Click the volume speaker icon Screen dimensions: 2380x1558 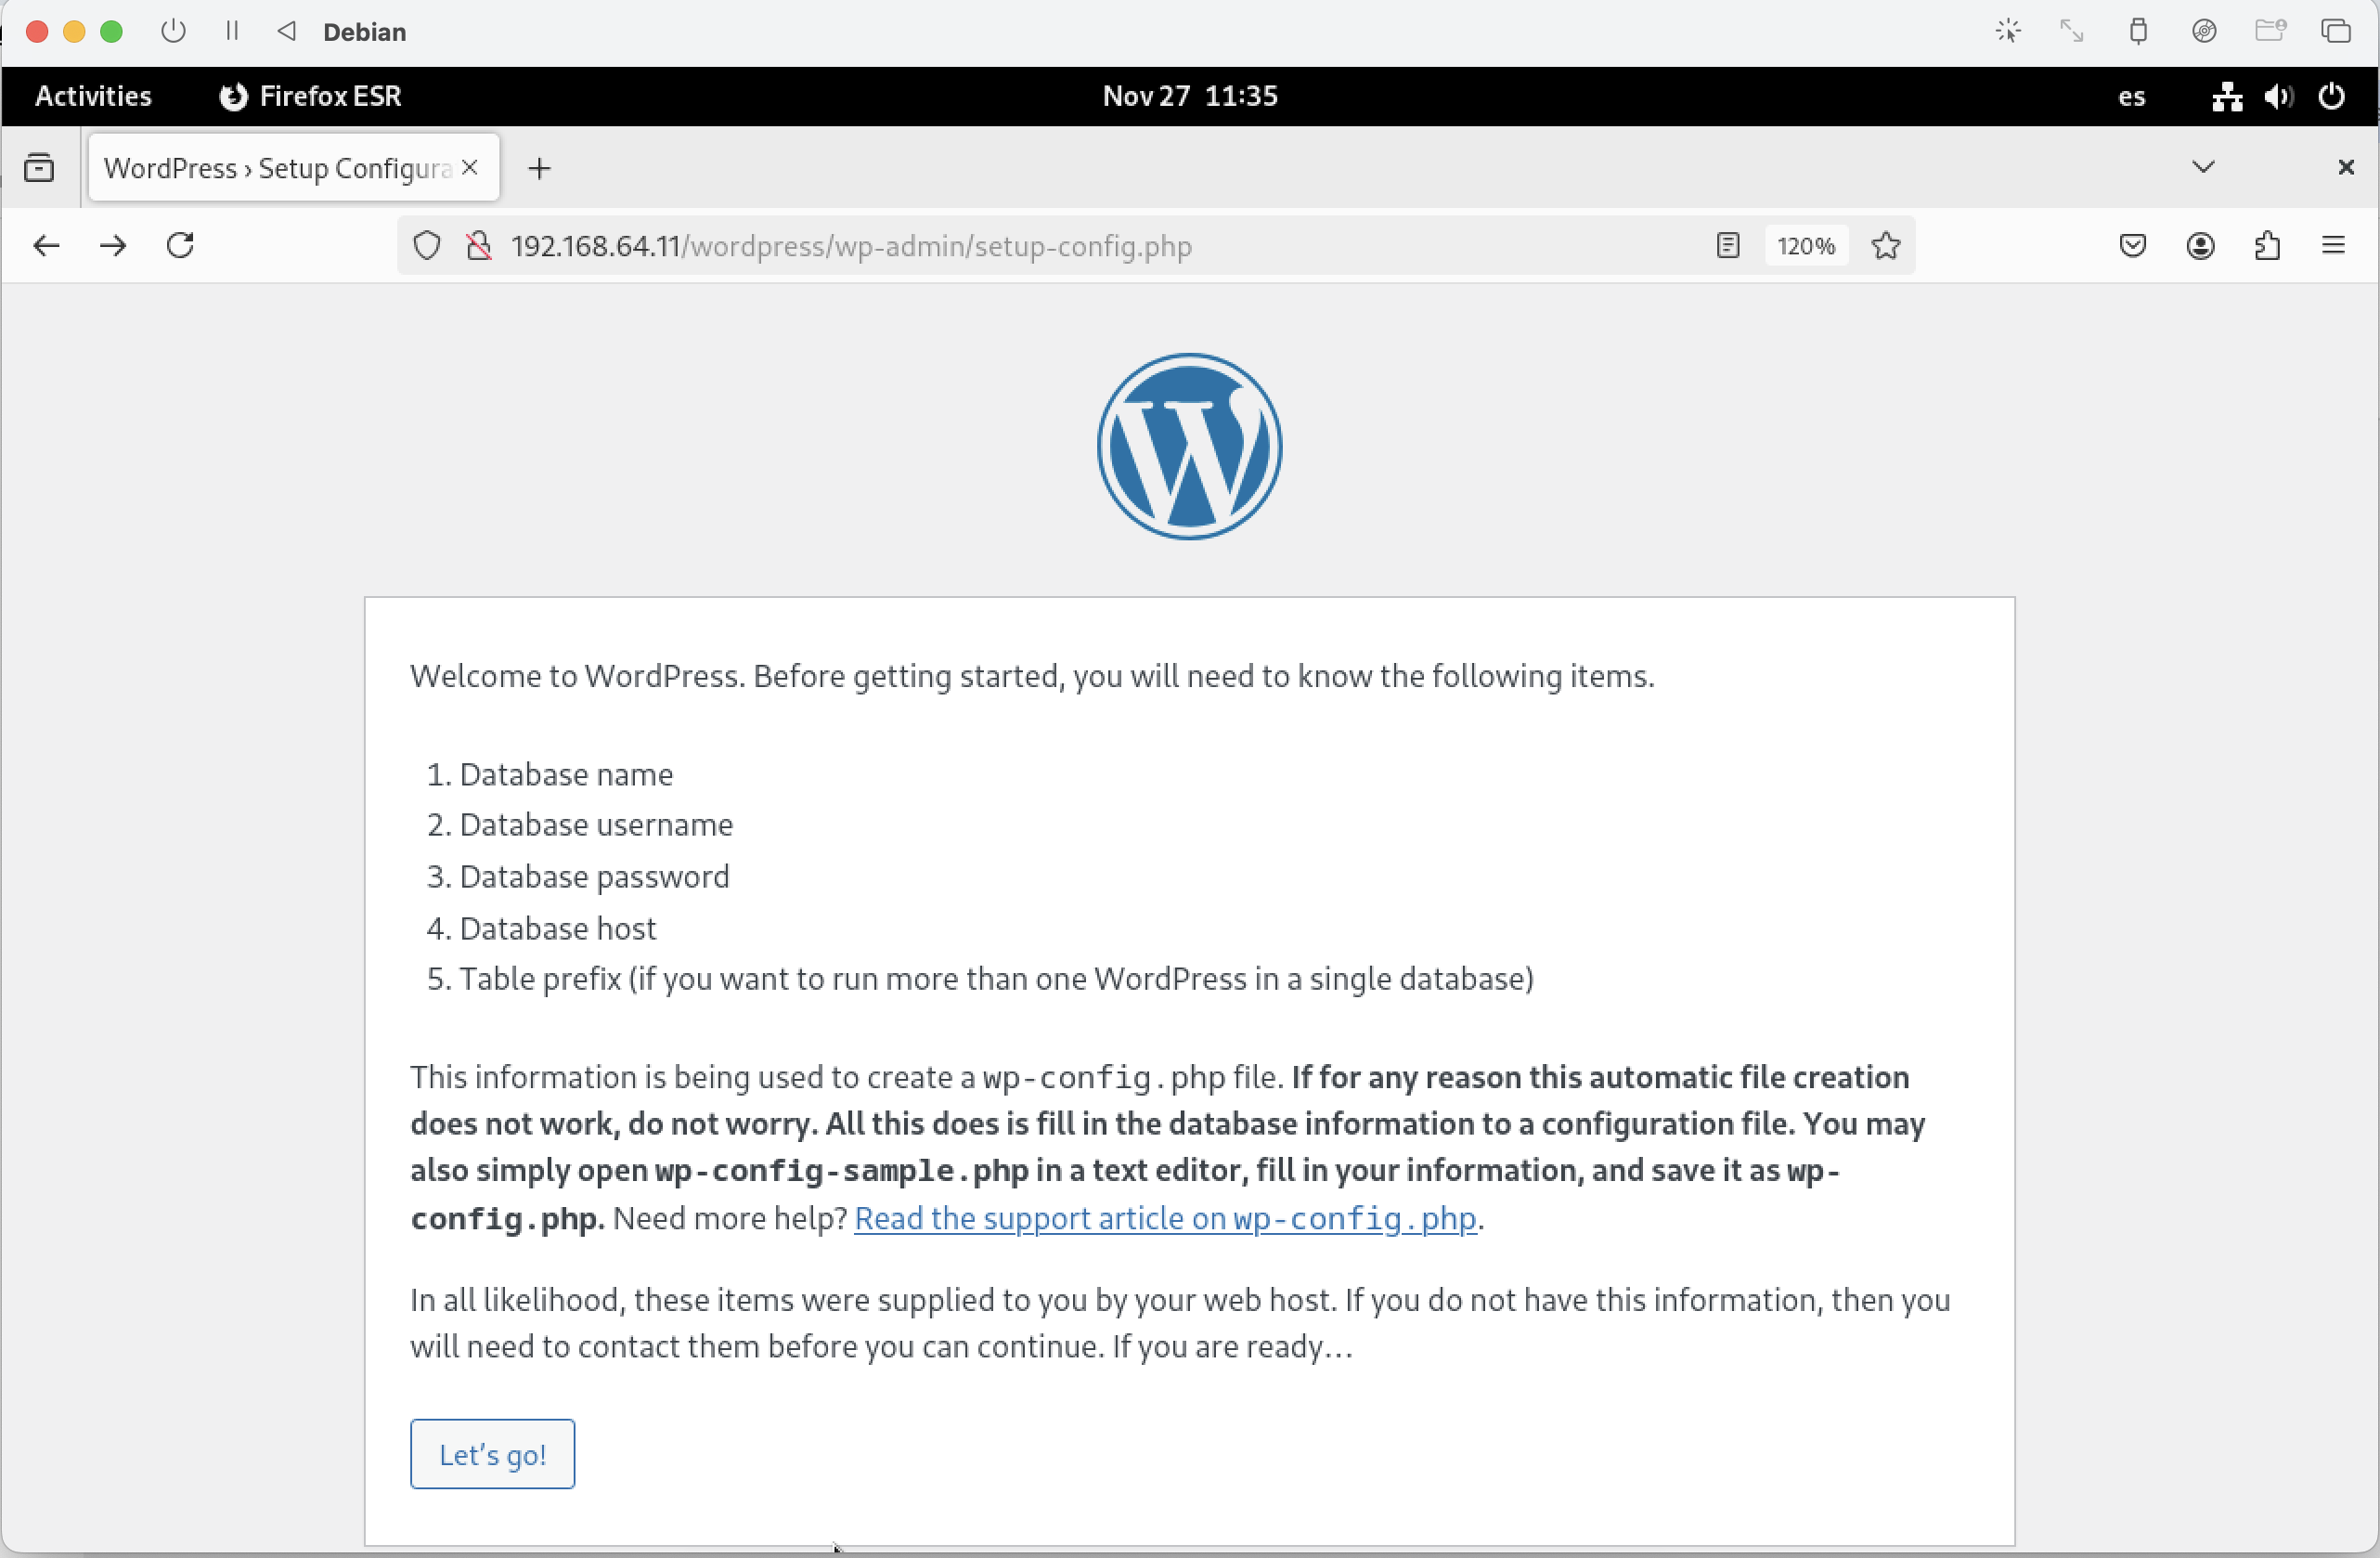point(2280,97)
